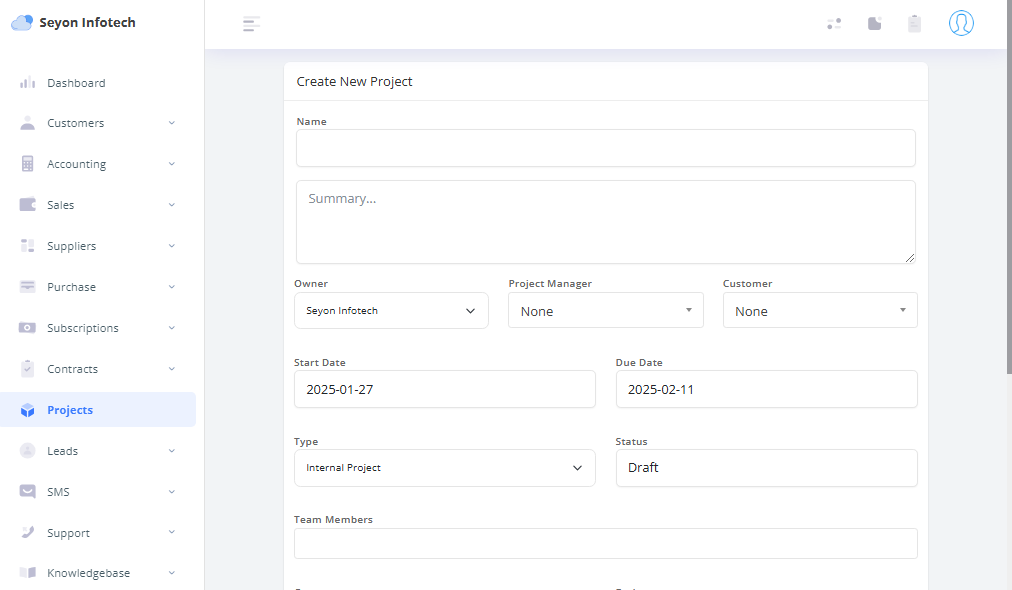Open the Project Manager dropdown

pyautogui.click(x=605, y=311)
